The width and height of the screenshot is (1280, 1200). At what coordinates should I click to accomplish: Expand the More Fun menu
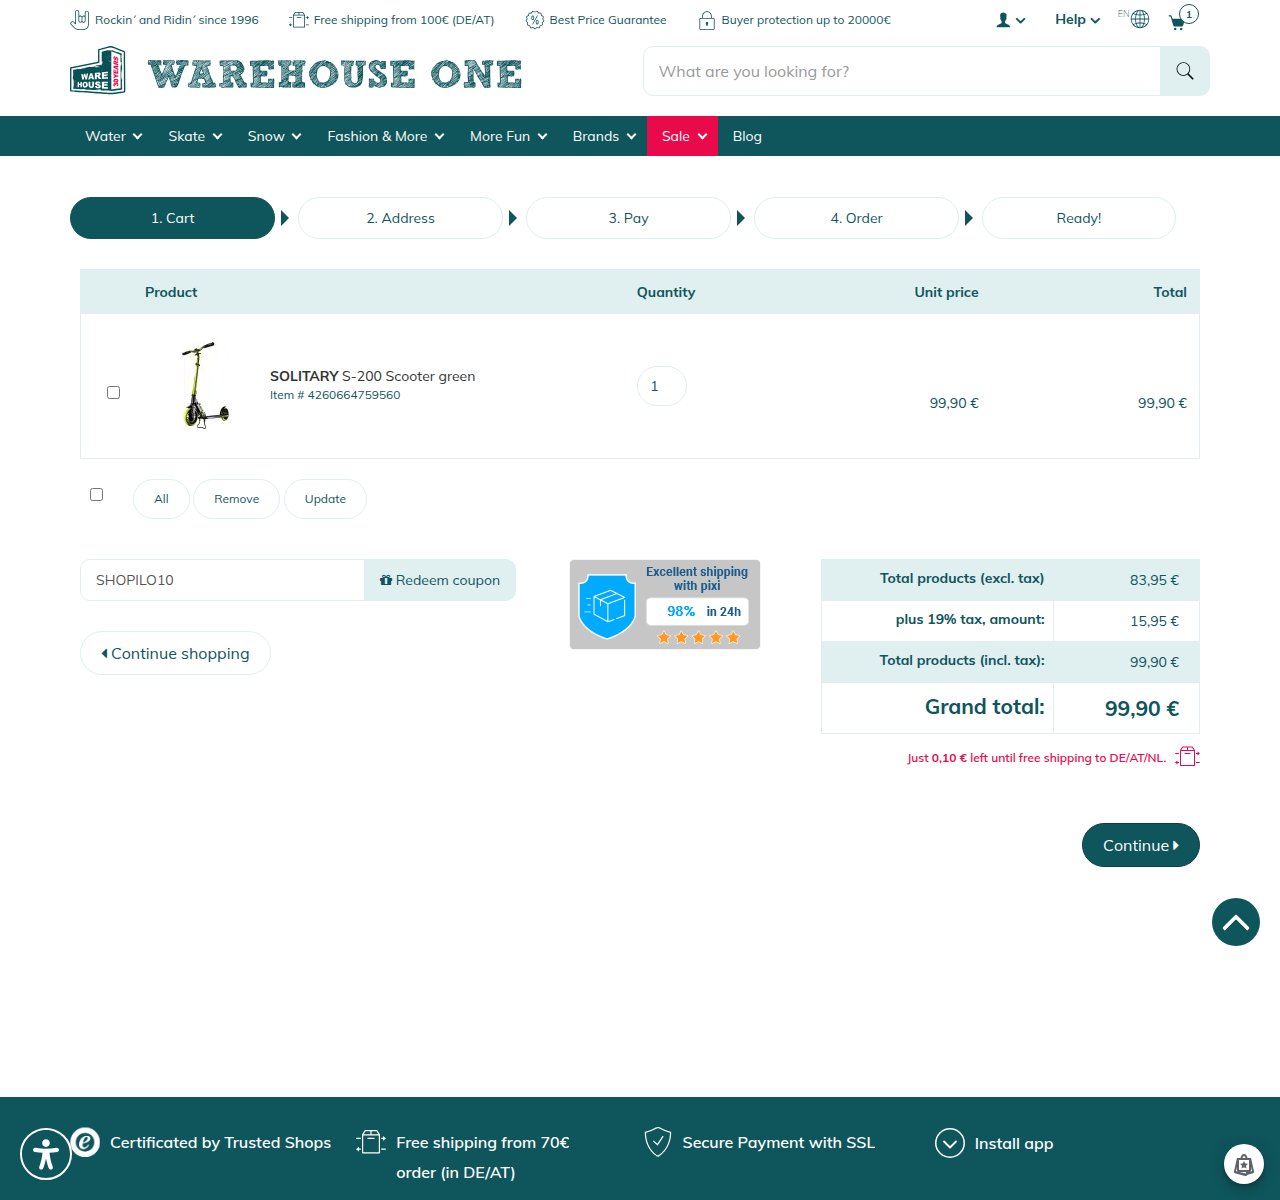[509, 136]
